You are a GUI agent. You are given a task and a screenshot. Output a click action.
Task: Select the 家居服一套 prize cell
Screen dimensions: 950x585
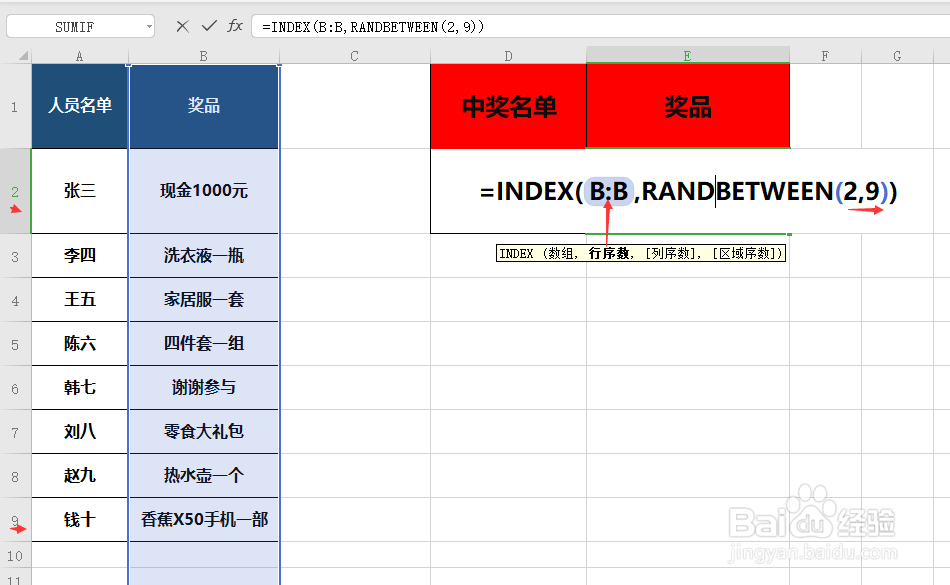(x=204, y=300)
